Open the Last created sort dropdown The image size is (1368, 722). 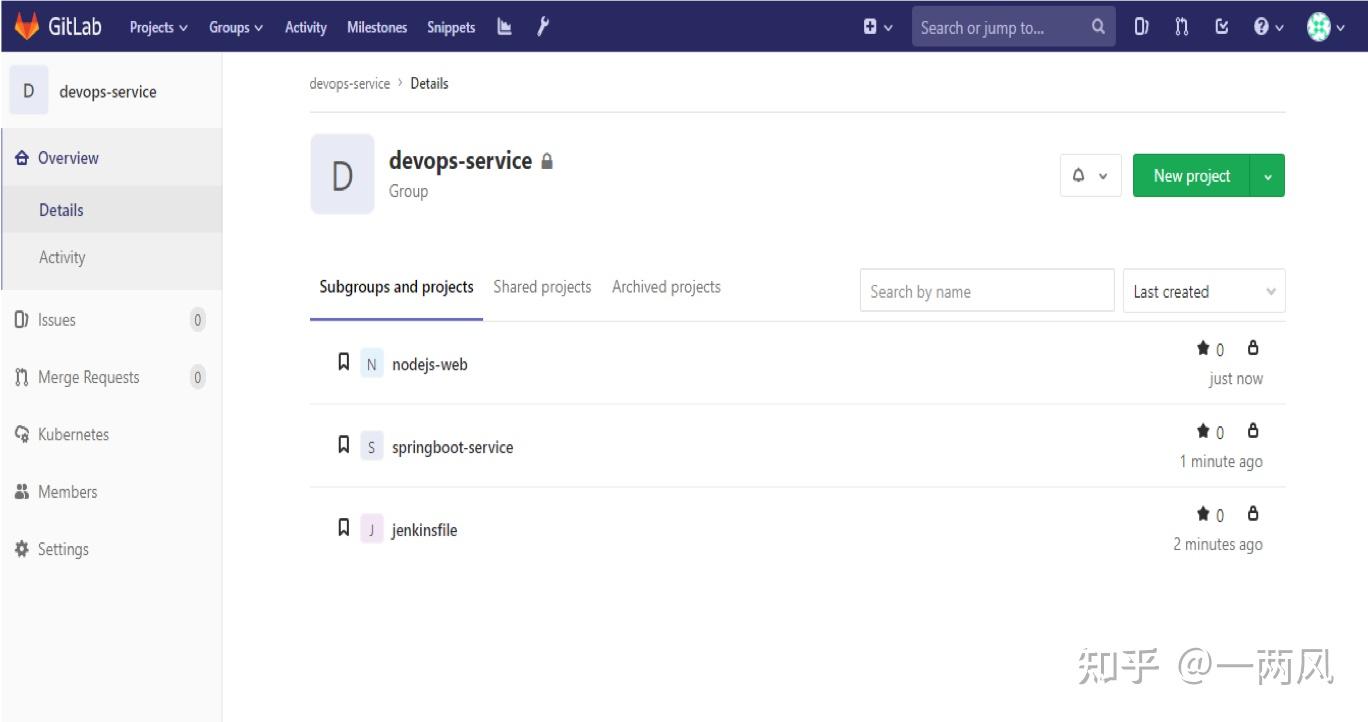click(x=1203, y=291)
